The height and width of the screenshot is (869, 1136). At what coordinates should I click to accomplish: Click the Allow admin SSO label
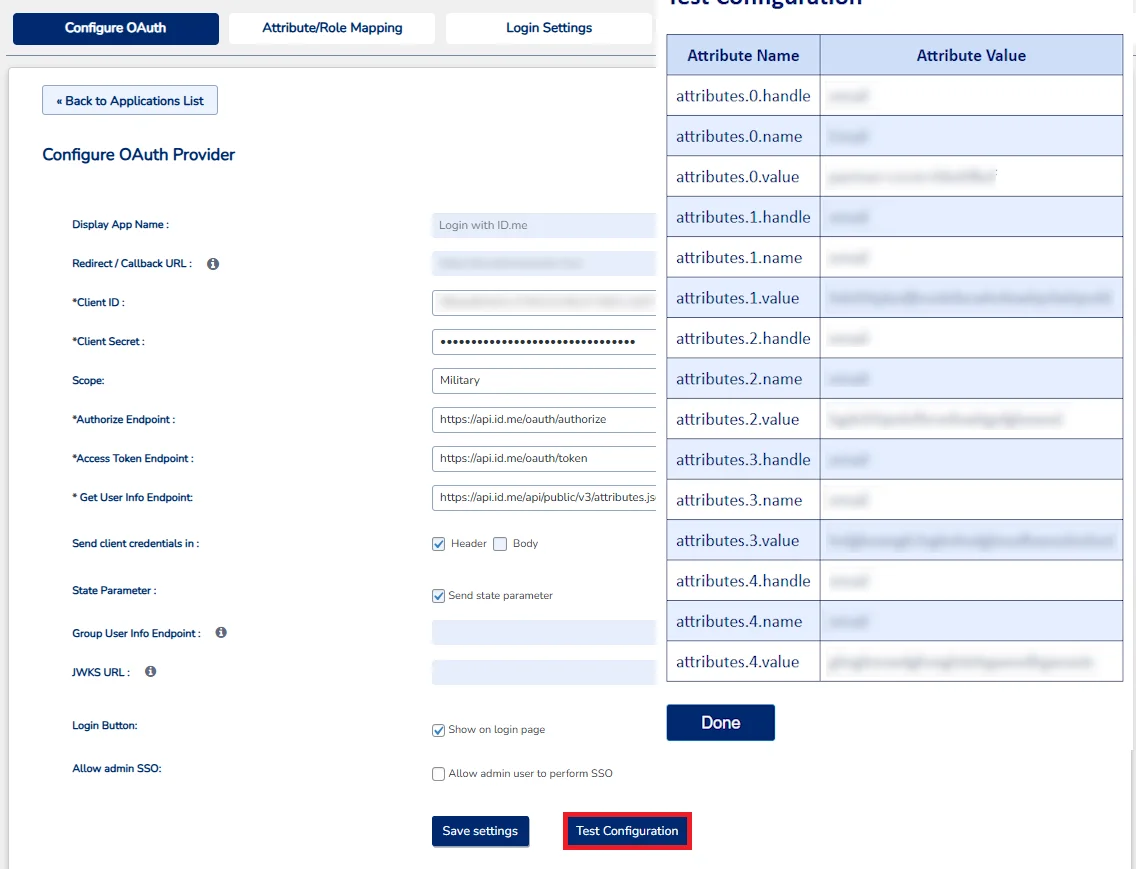coord(117,768)
